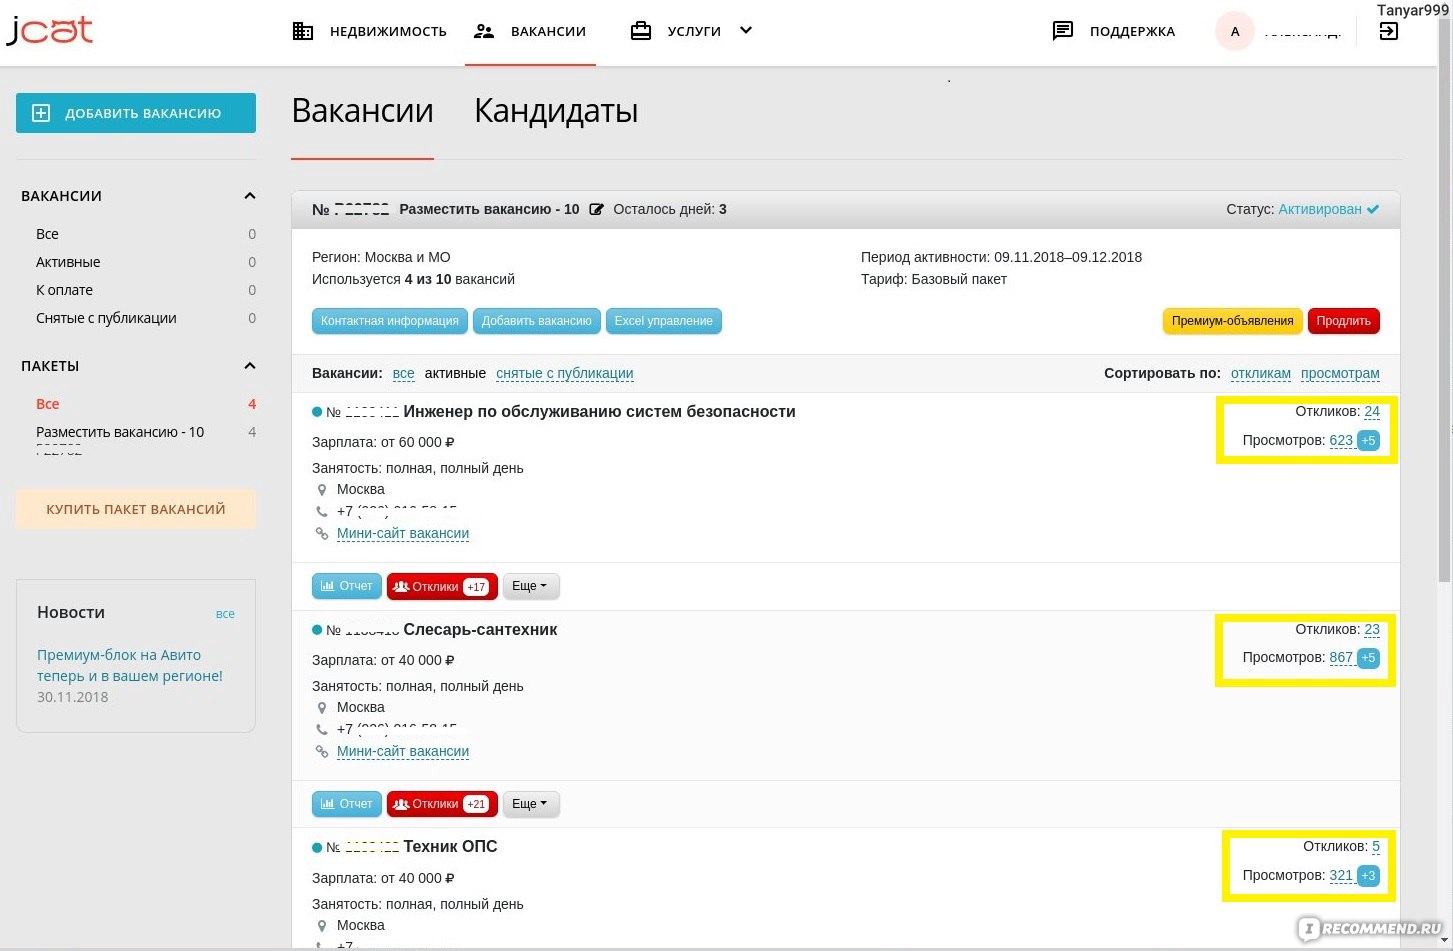
Task: Open Отклики +21 for Слесарь-сантехник
Action: click(x=442, y=804)
